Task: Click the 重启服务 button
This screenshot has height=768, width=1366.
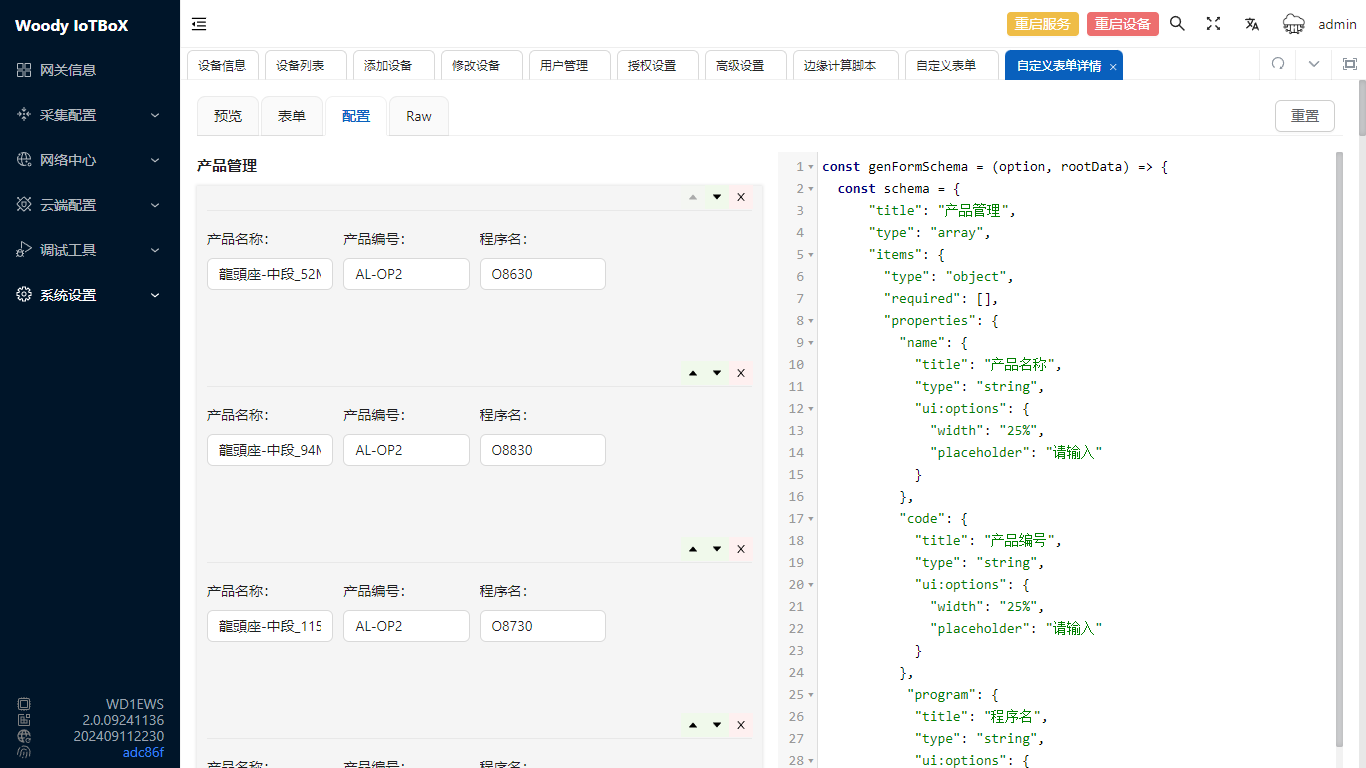Action: pos(1042,24)
